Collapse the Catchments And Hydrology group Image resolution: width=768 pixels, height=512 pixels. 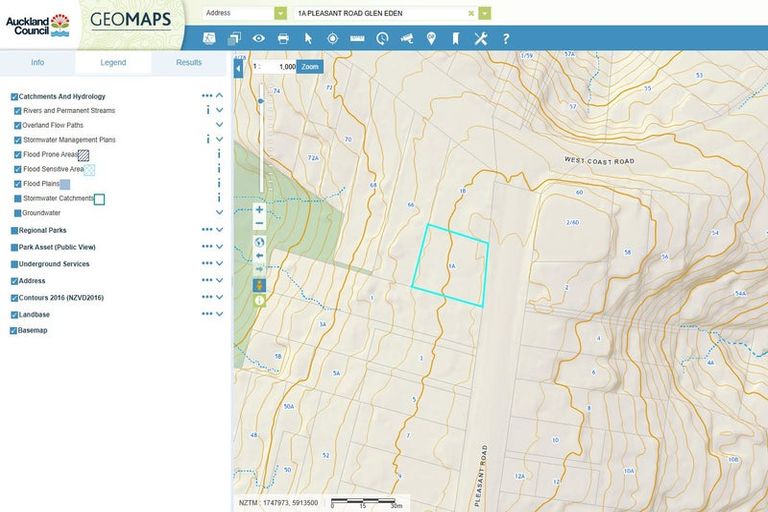tap(219, 97)
